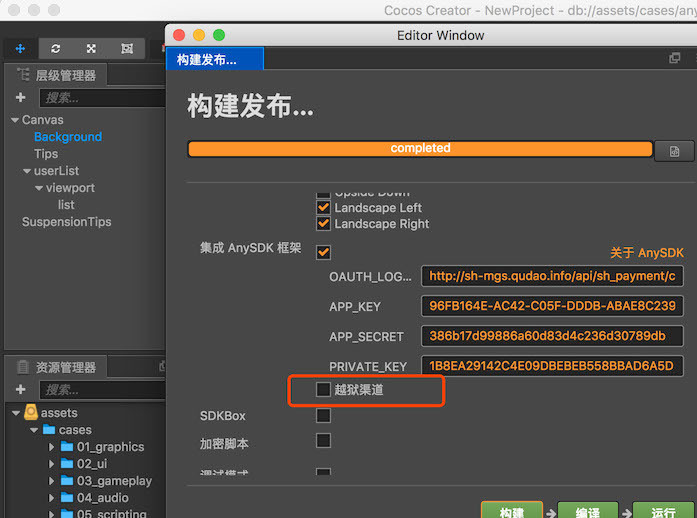Image resolution: width=697 pixels, height=518 pixels.
Task: Edit the APP_SECRET field
Action: tap(552, 336)
